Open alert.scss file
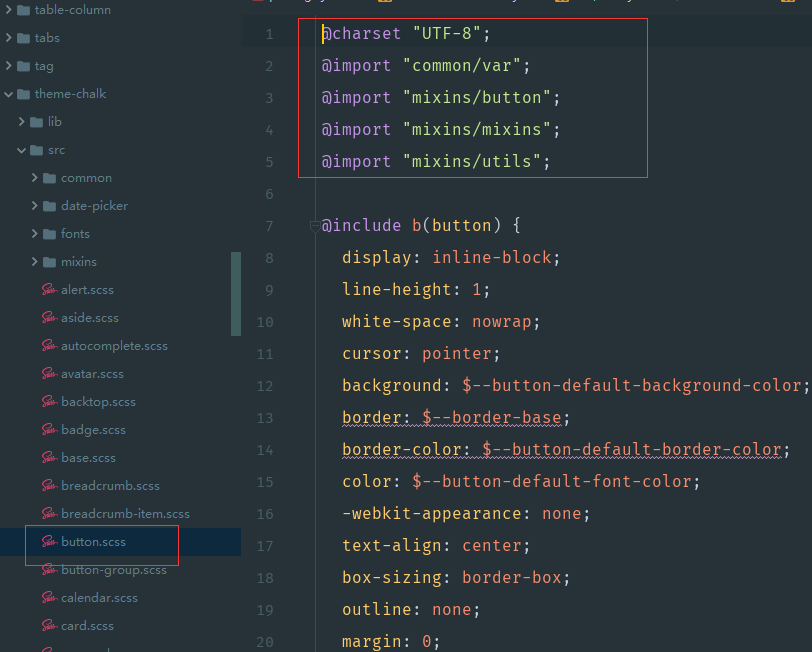Viewport: 812px width, 652px height. [87, 289]
